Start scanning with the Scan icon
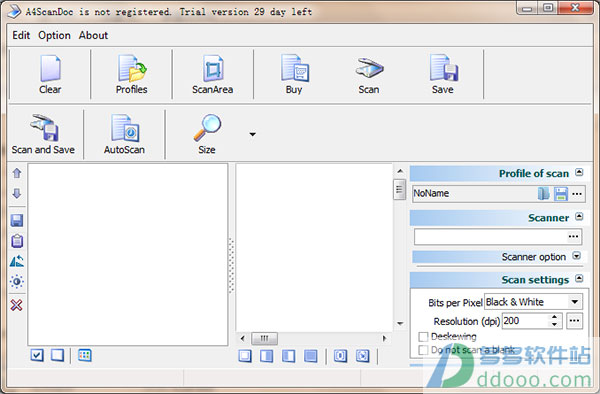 pyautogui.click(x=369, y=68)
